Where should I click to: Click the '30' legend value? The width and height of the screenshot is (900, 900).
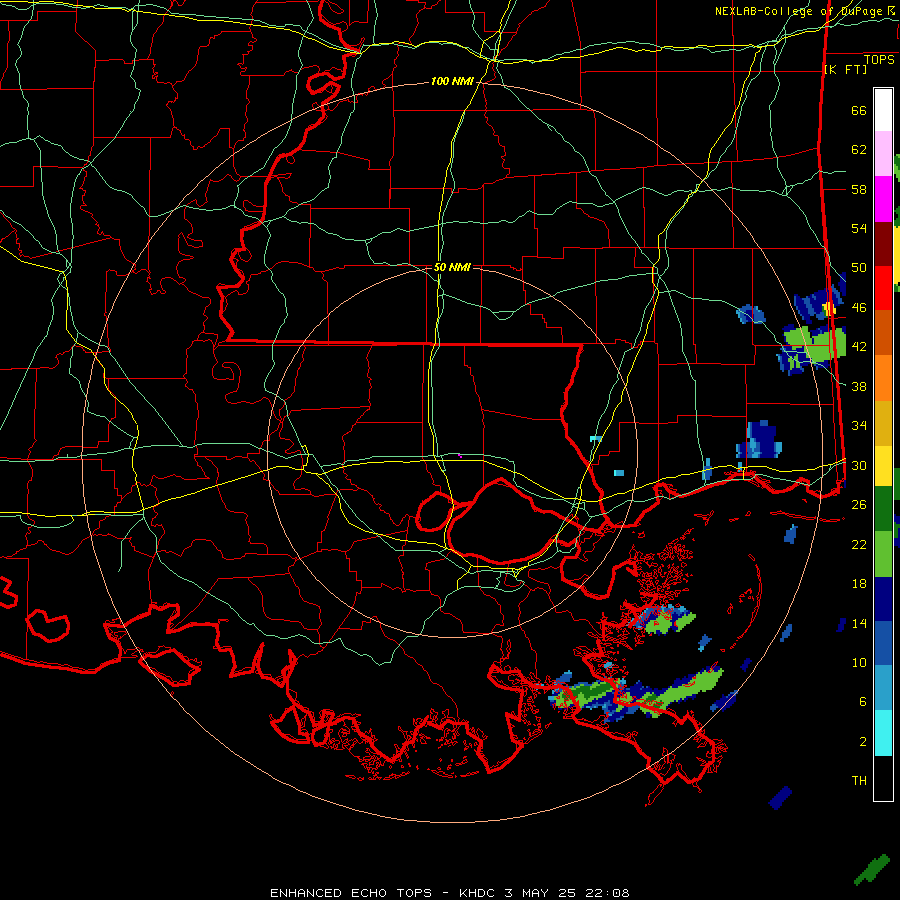point(859,465)
